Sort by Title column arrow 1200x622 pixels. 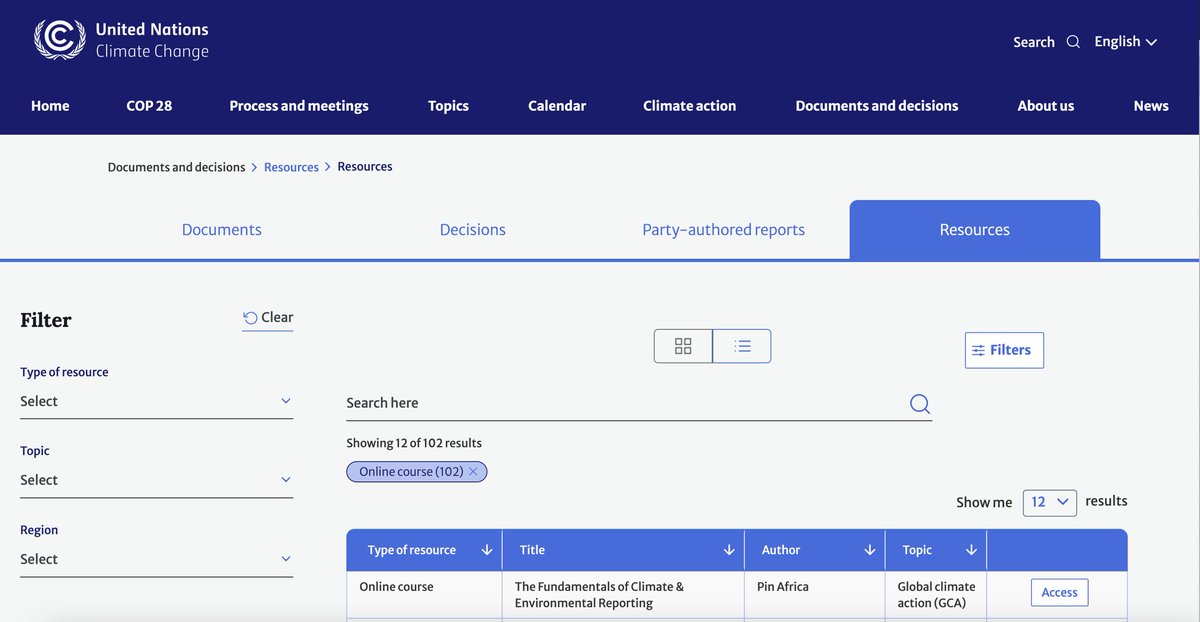pyautogui.click(x=729, y=550)
